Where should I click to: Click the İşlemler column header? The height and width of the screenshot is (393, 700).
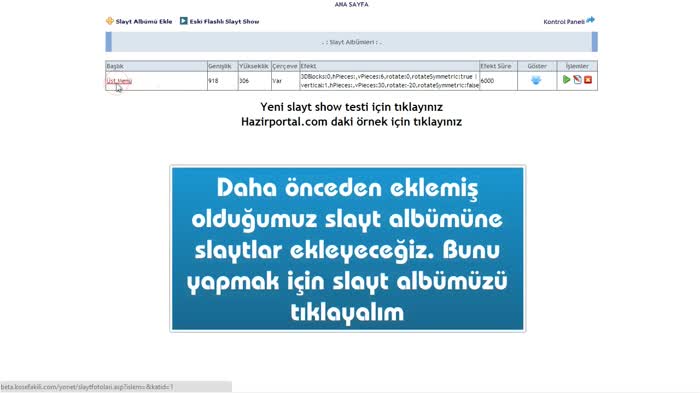pyautogui.click(x=577, y=66)
